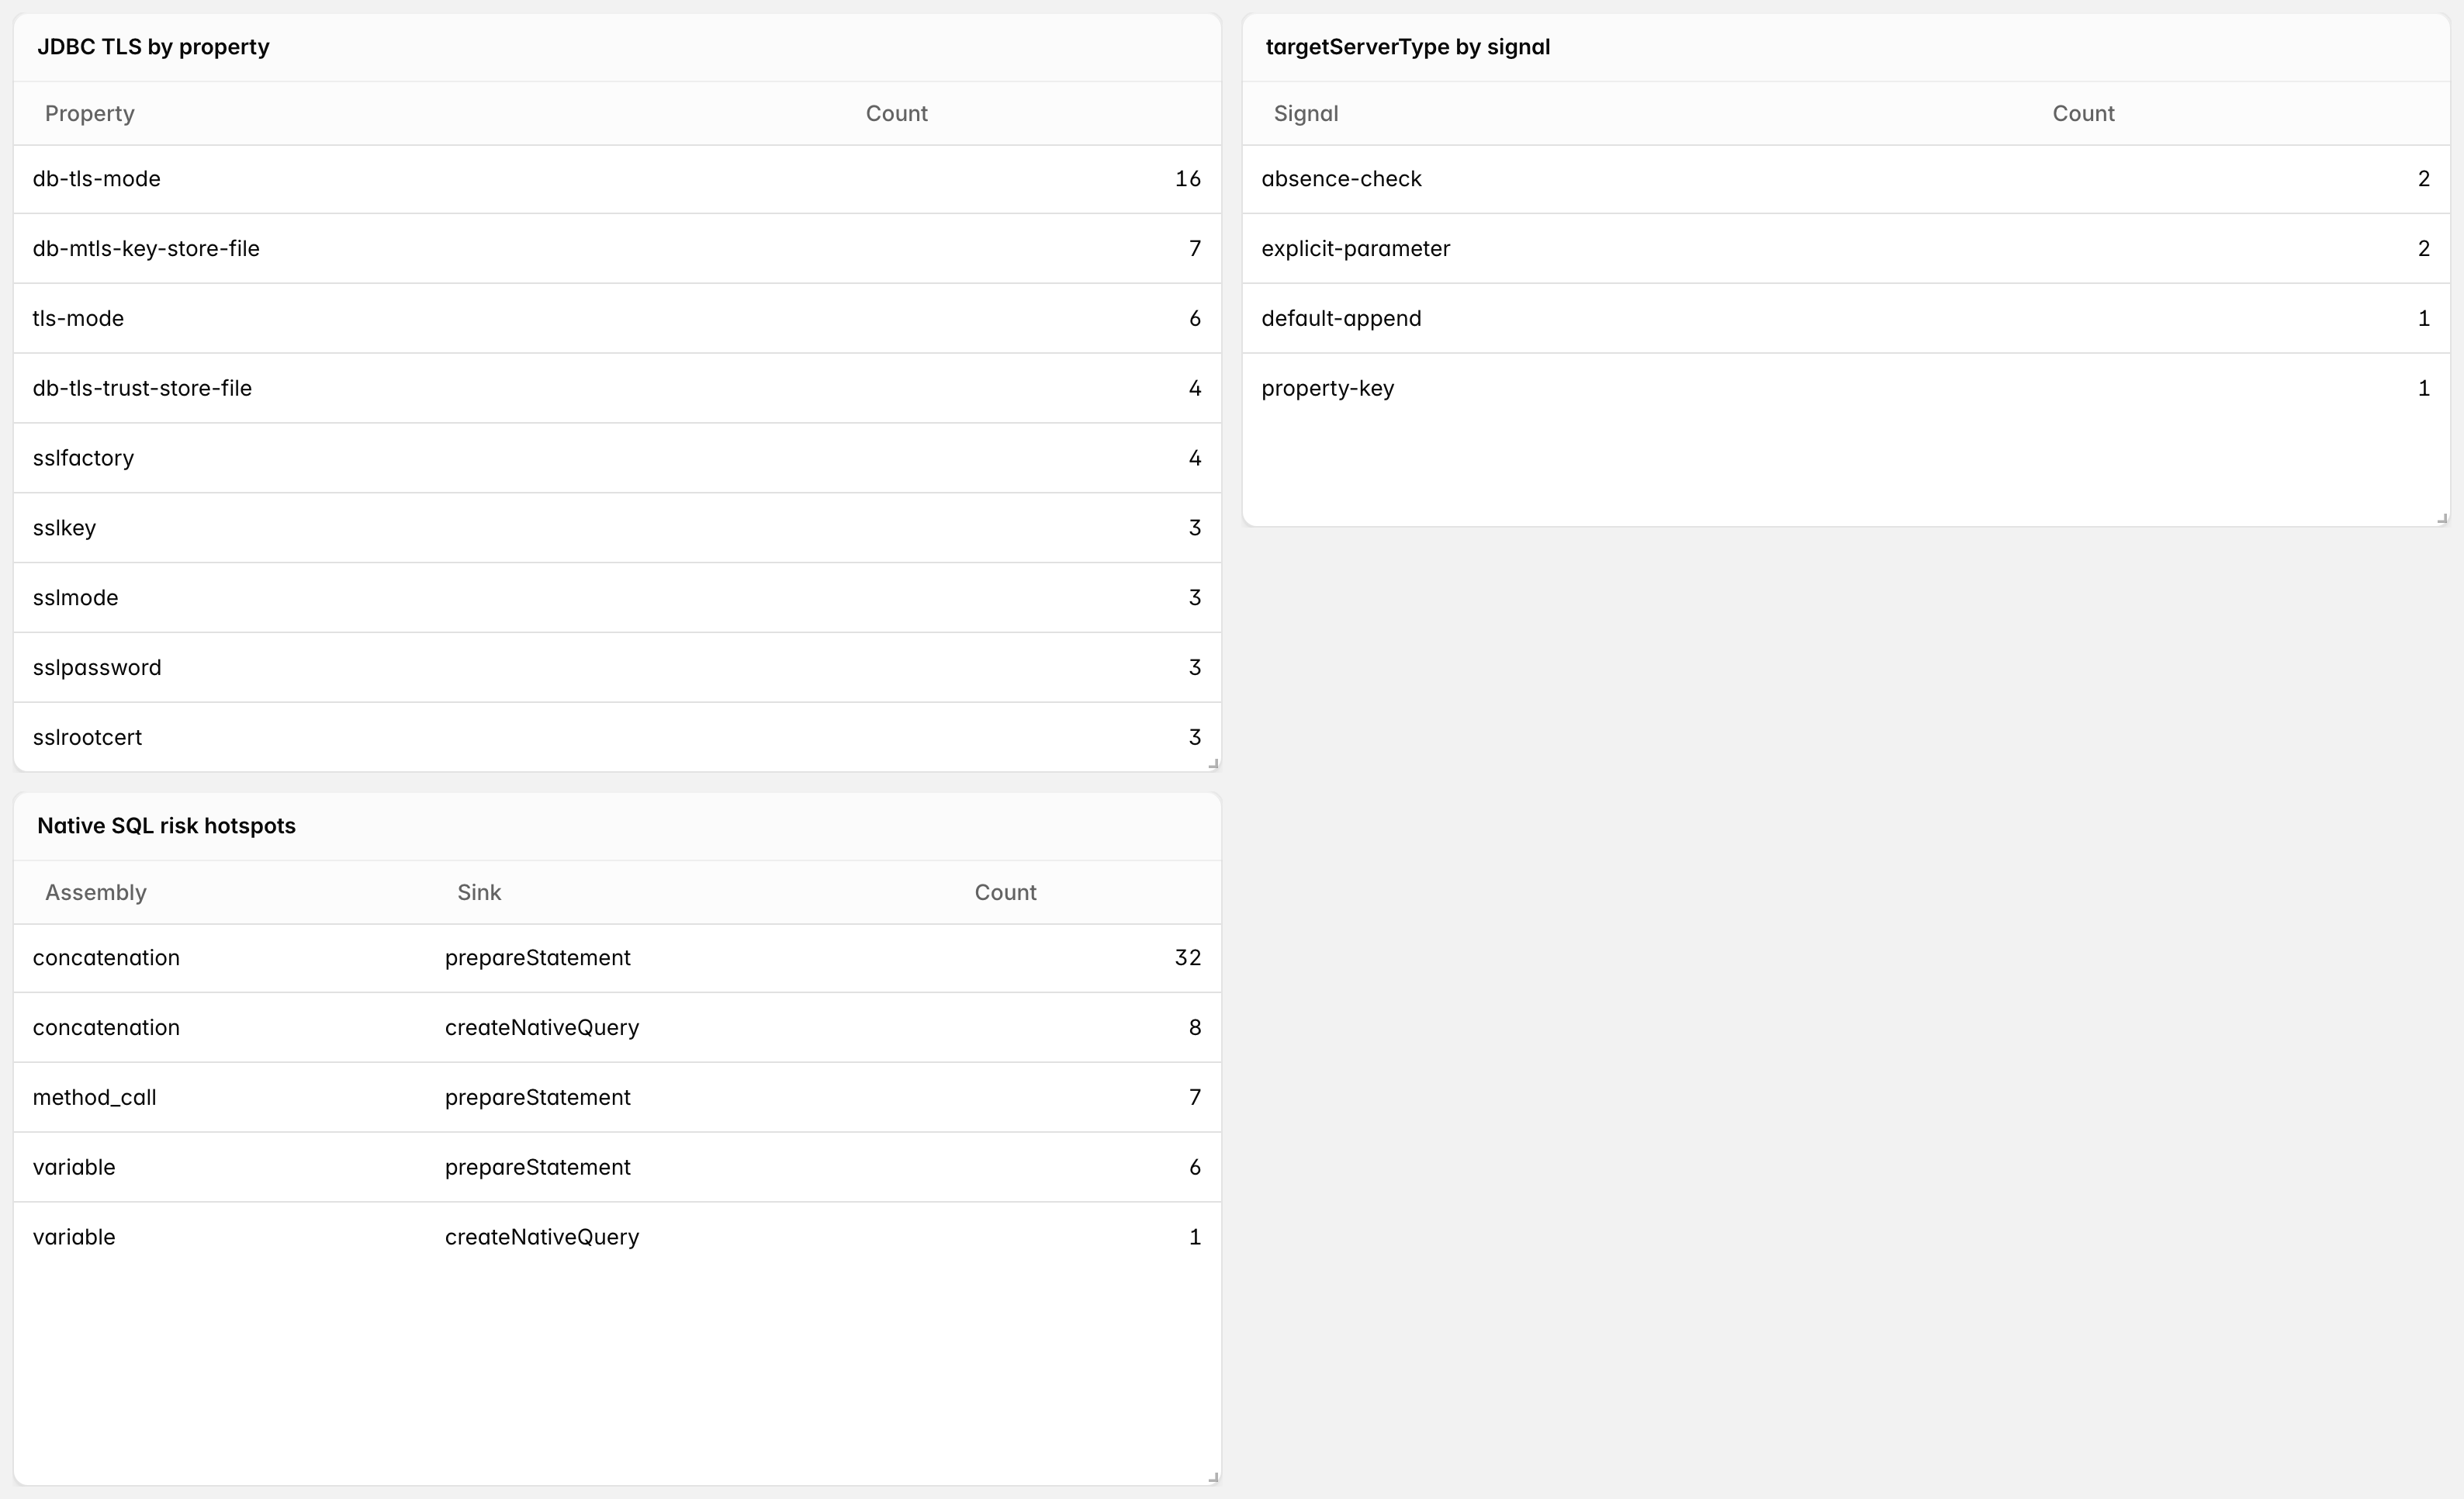
Task: Select the sslrootcert row
Action: tap(617, 737)
